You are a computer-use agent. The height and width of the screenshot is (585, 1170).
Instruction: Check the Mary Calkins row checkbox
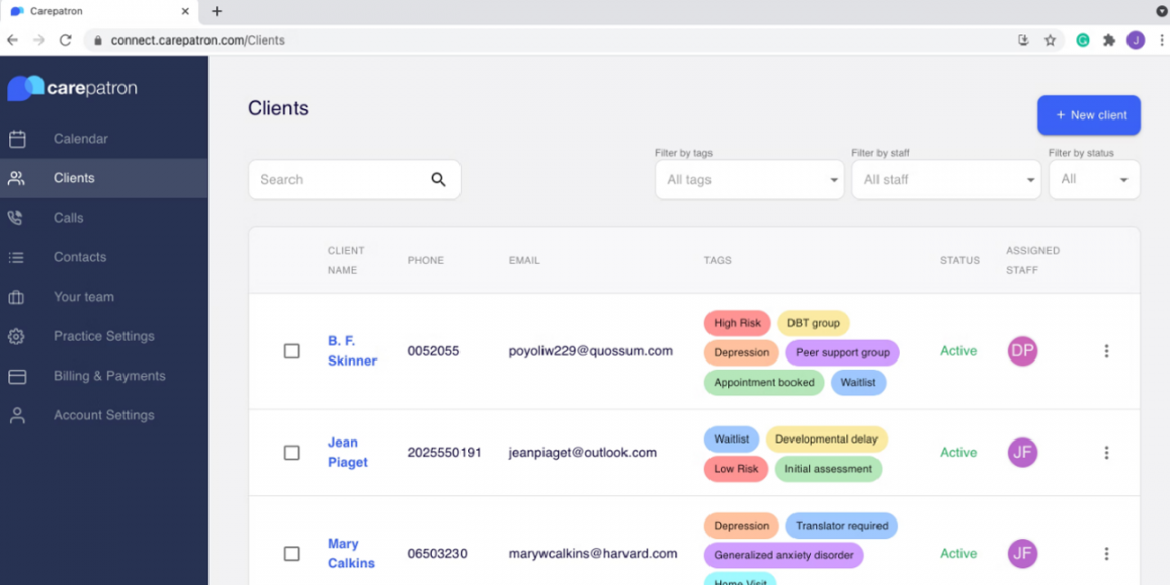click(x=292, y=554)
